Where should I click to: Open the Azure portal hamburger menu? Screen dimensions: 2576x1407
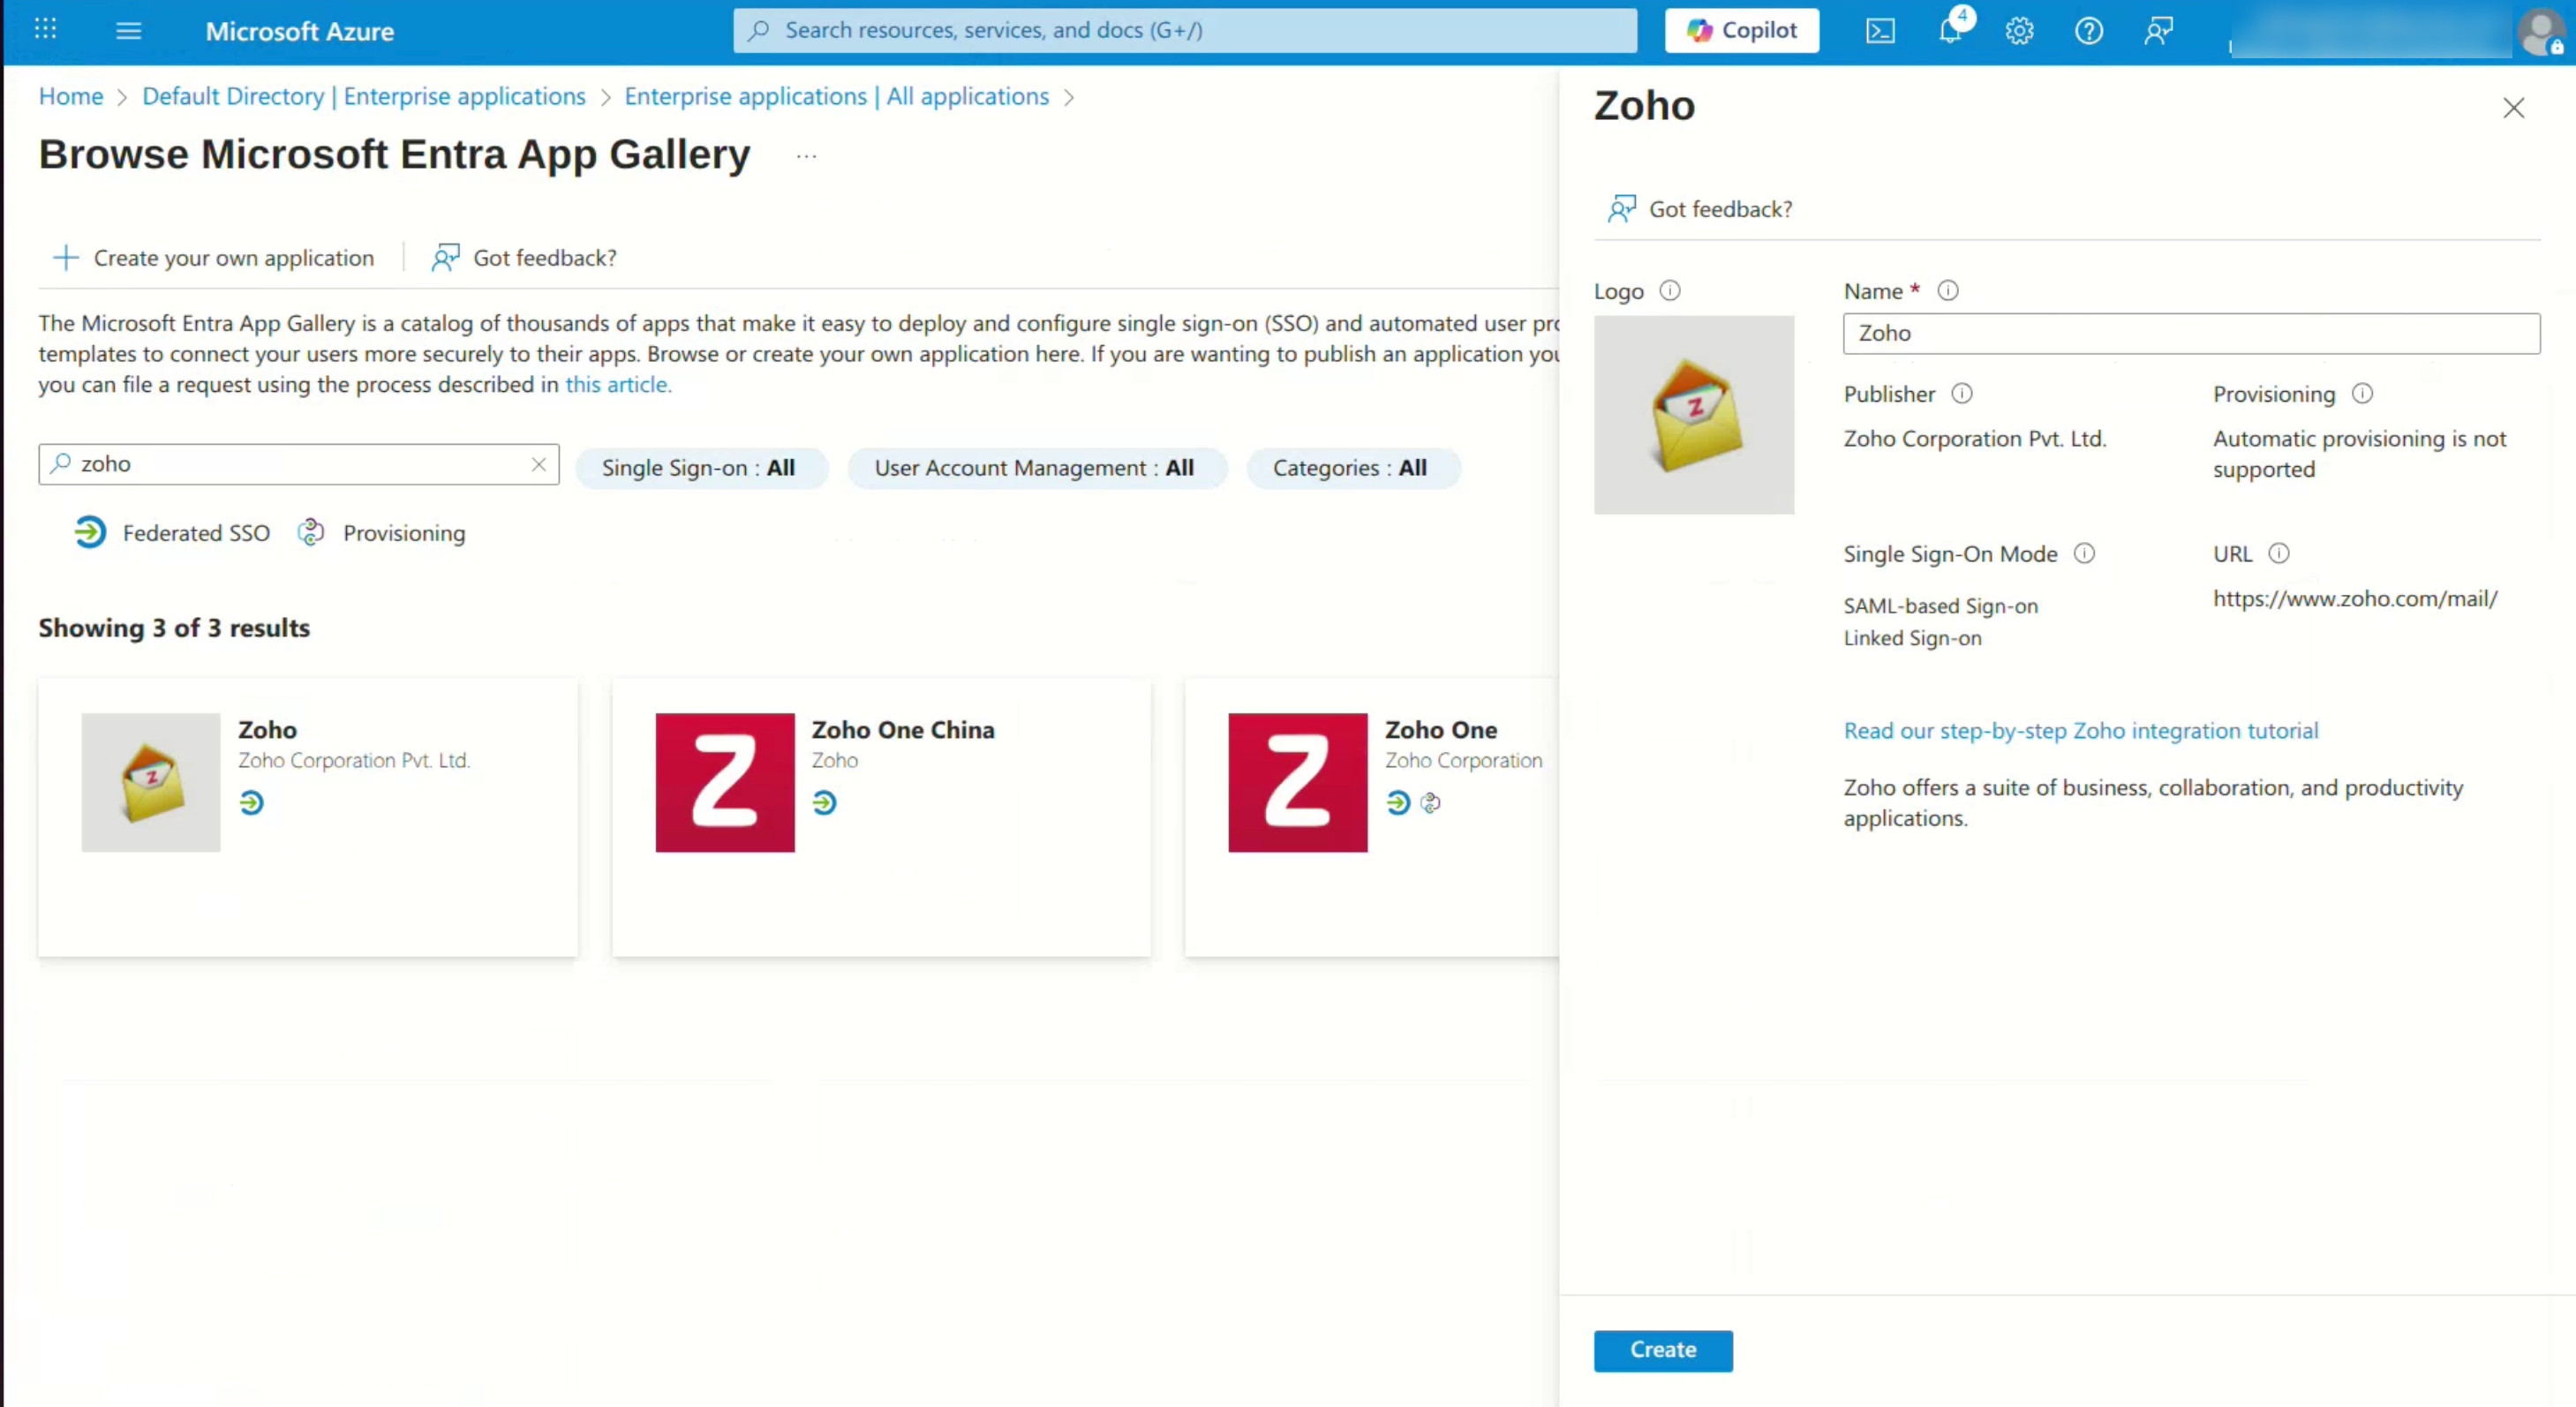[x=128, y=31]
